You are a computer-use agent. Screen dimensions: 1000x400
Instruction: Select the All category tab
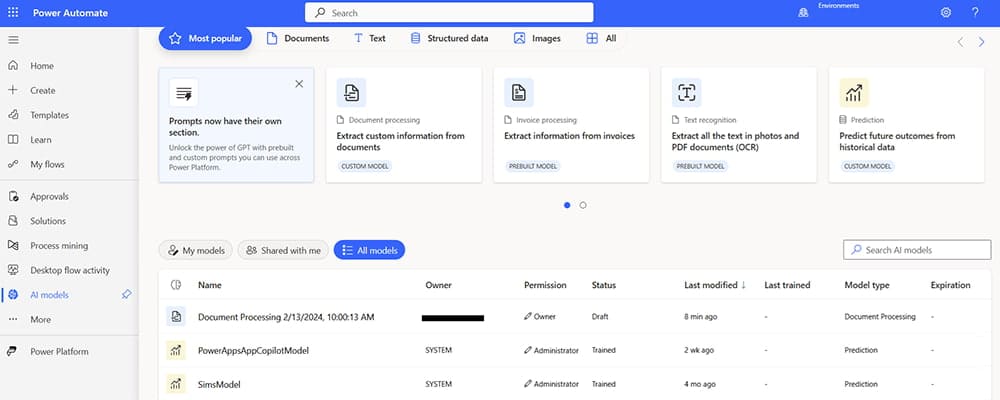click(601, 38)
